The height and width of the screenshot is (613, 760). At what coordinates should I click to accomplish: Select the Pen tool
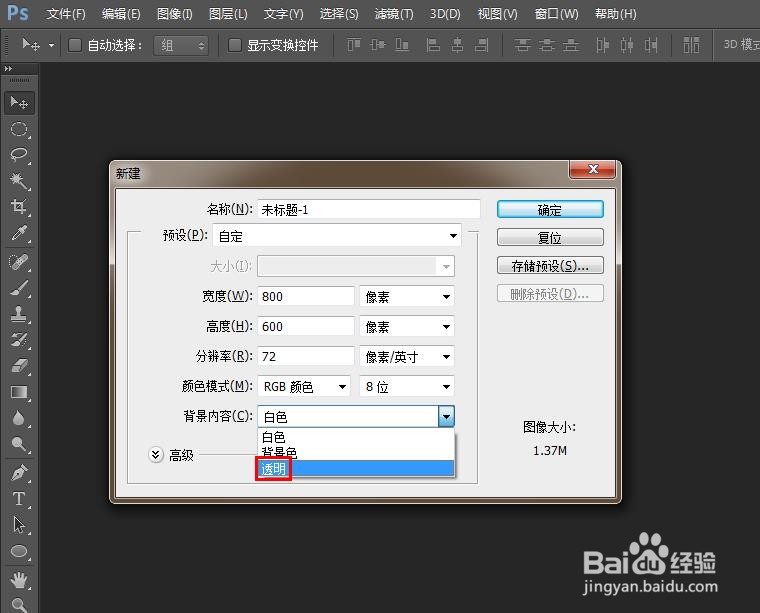[19, 473]
